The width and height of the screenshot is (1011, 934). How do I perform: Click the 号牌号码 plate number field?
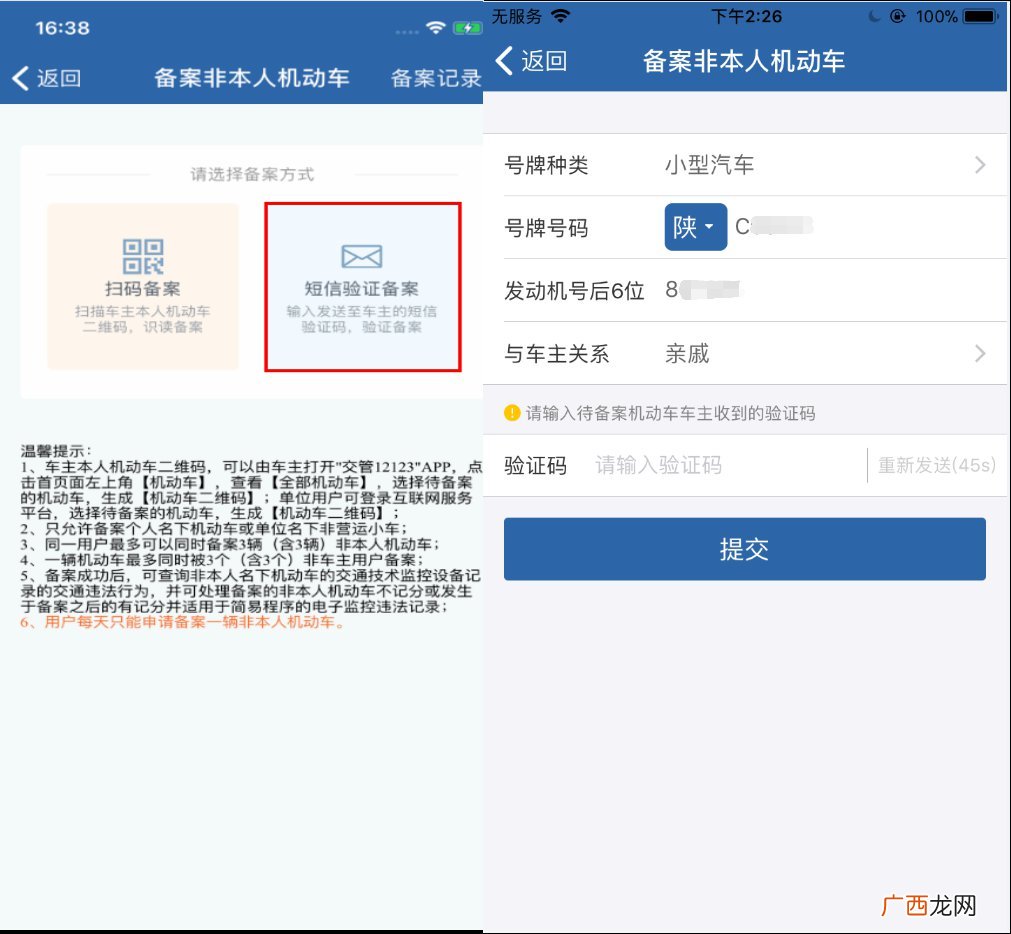867,227
